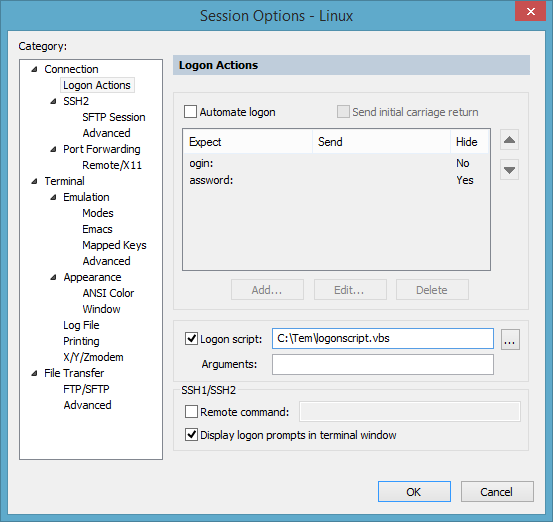Enable the Automate logon checkbox
The height and width of the screenshot is (522, 553).
point(190,112)
